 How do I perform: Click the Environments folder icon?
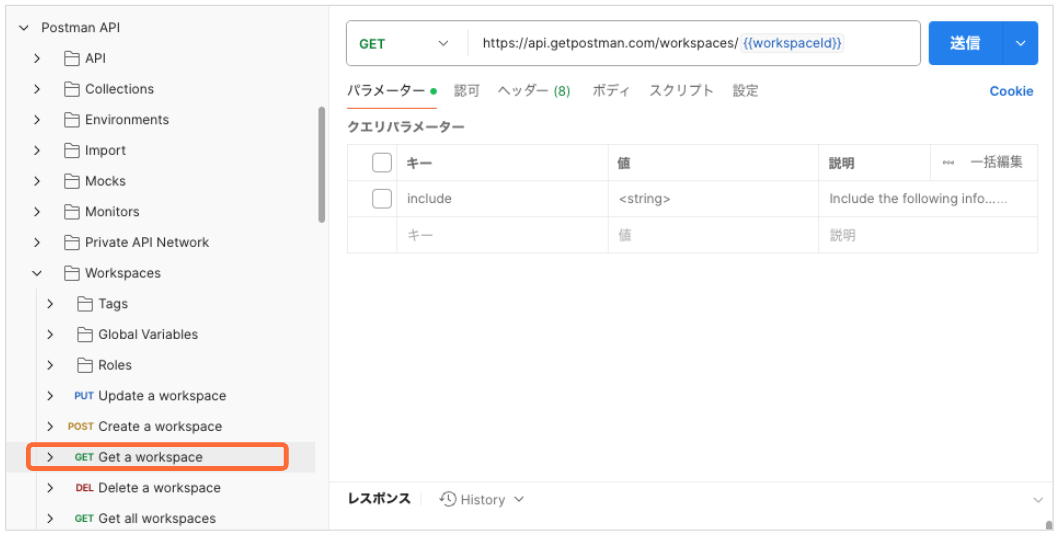coord(71,120)
